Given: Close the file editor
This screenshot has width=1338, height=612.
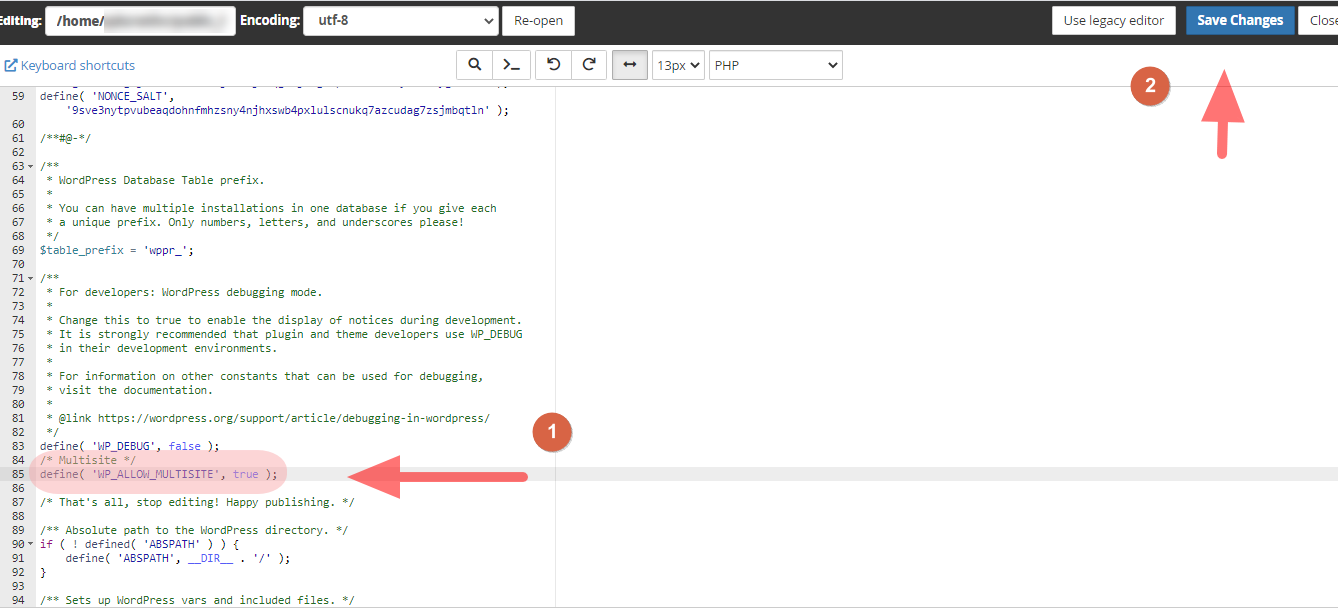Looking at the screenshot, I should pos(1322,20).
